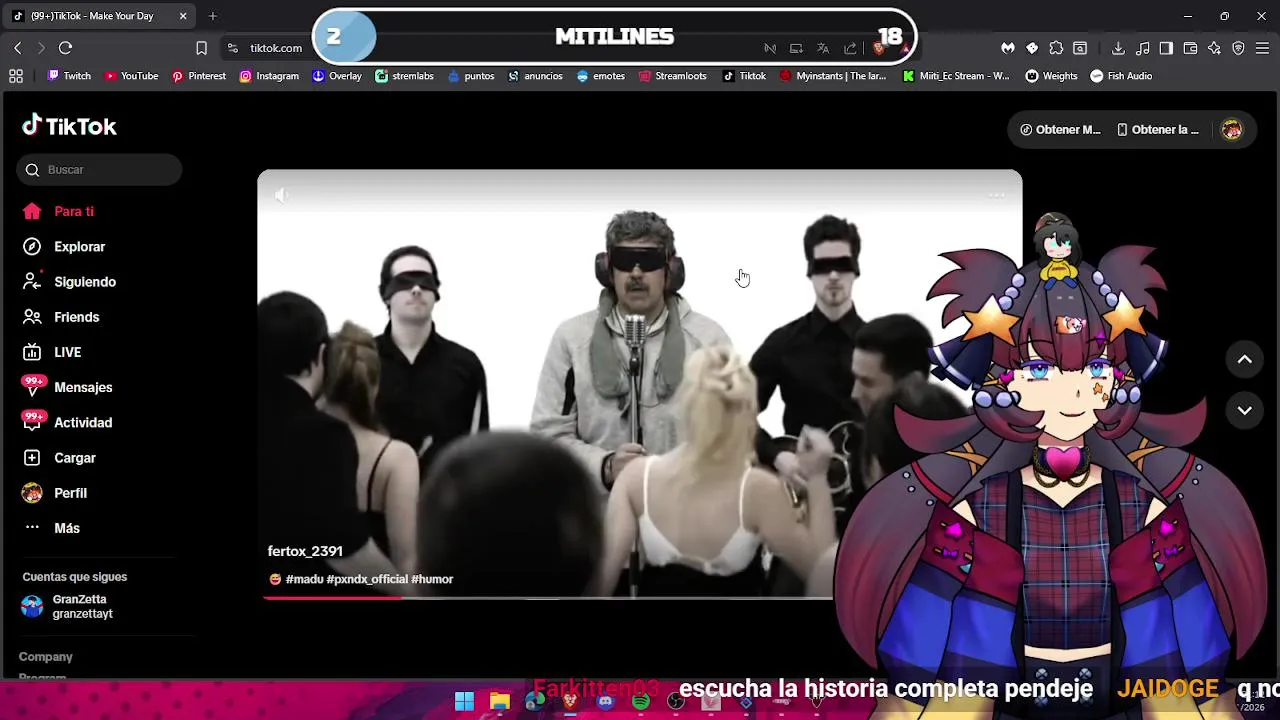Open the Fish Audio bookmark
1280x720 pixels.
click(1121, 76)
